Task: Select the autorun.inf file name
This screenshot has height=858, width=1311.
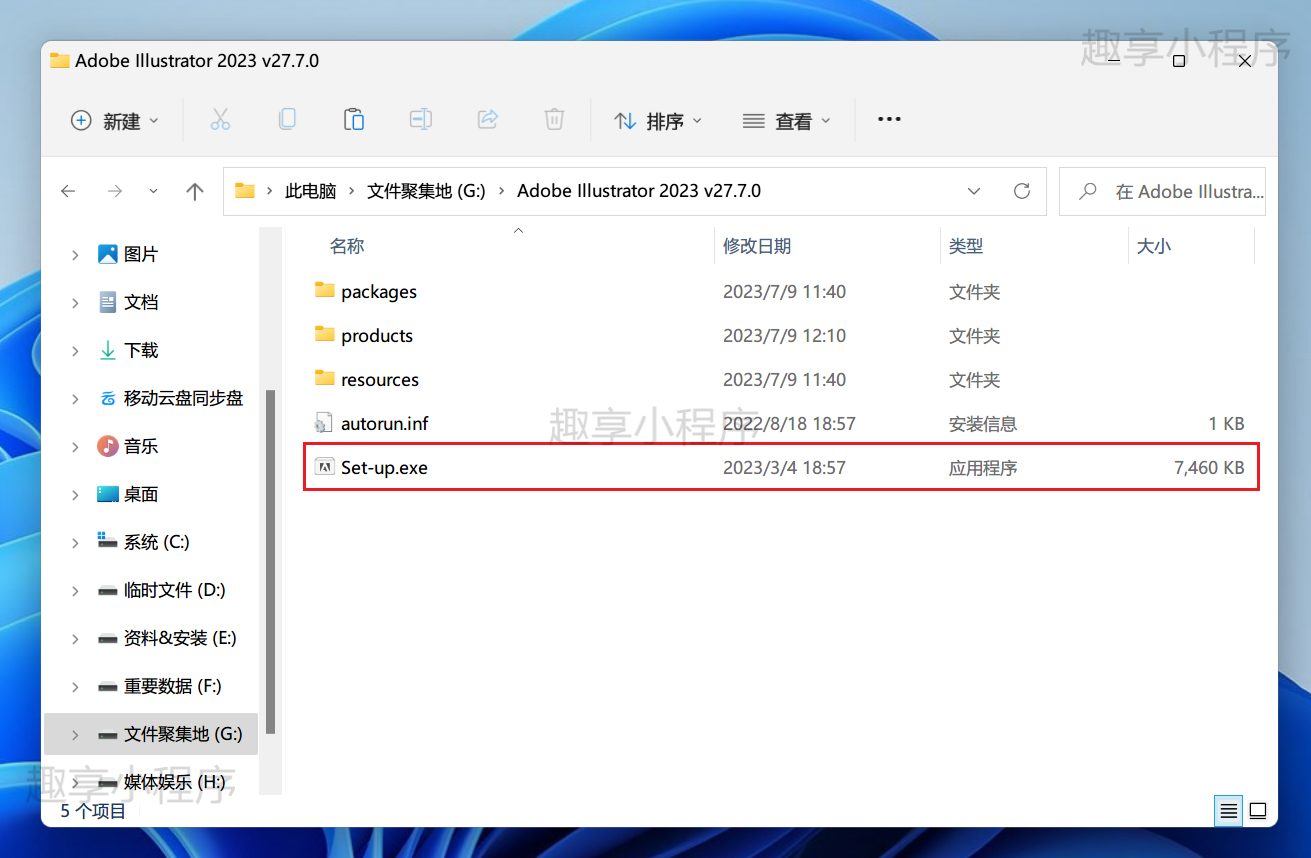Action: pyautogui.click(x=385, y=424)
